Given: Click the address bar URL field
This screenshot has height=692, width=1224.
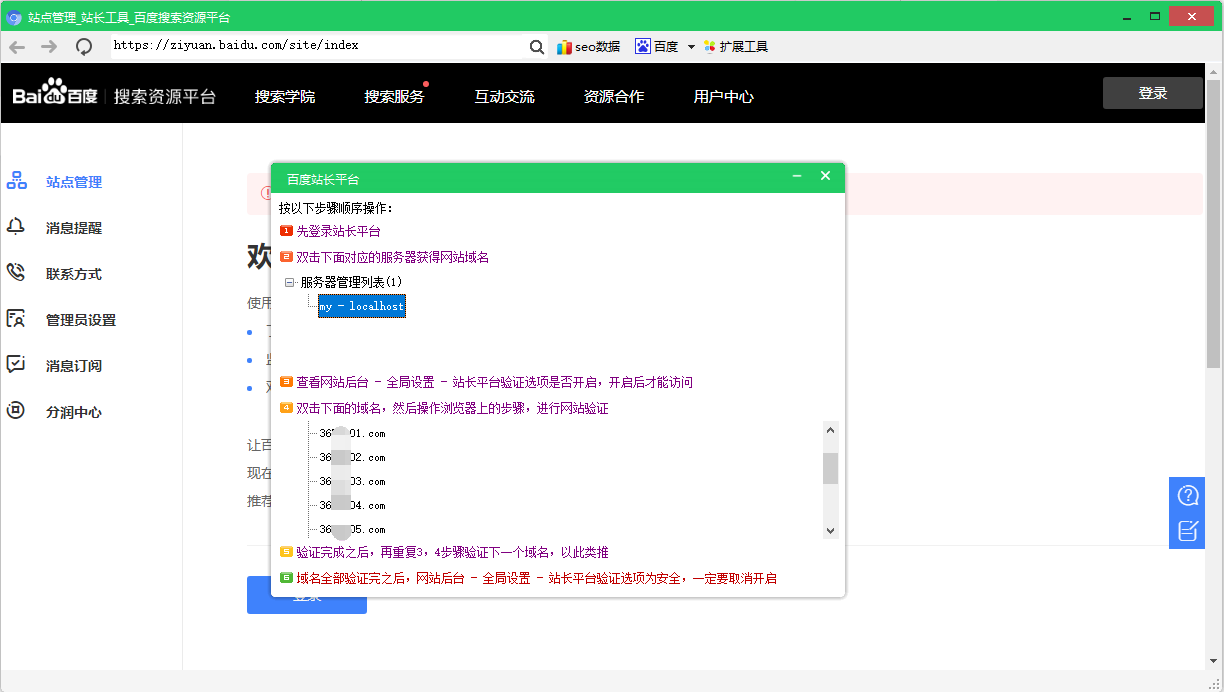Looking at the screenshot, I should tap(317, 46).
